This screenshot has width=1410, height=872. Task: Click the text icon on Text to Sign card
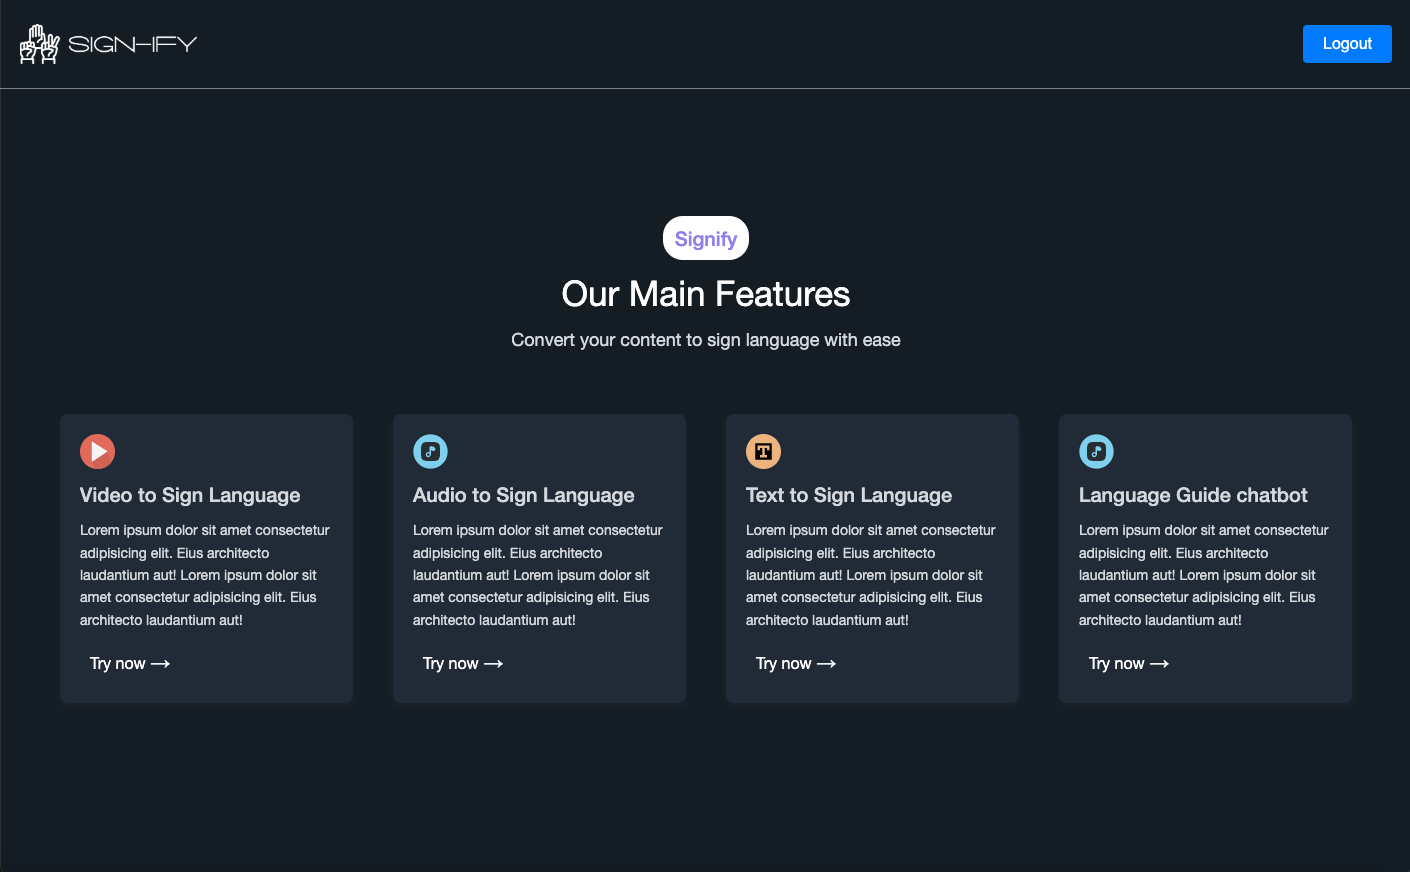point(763,451)
